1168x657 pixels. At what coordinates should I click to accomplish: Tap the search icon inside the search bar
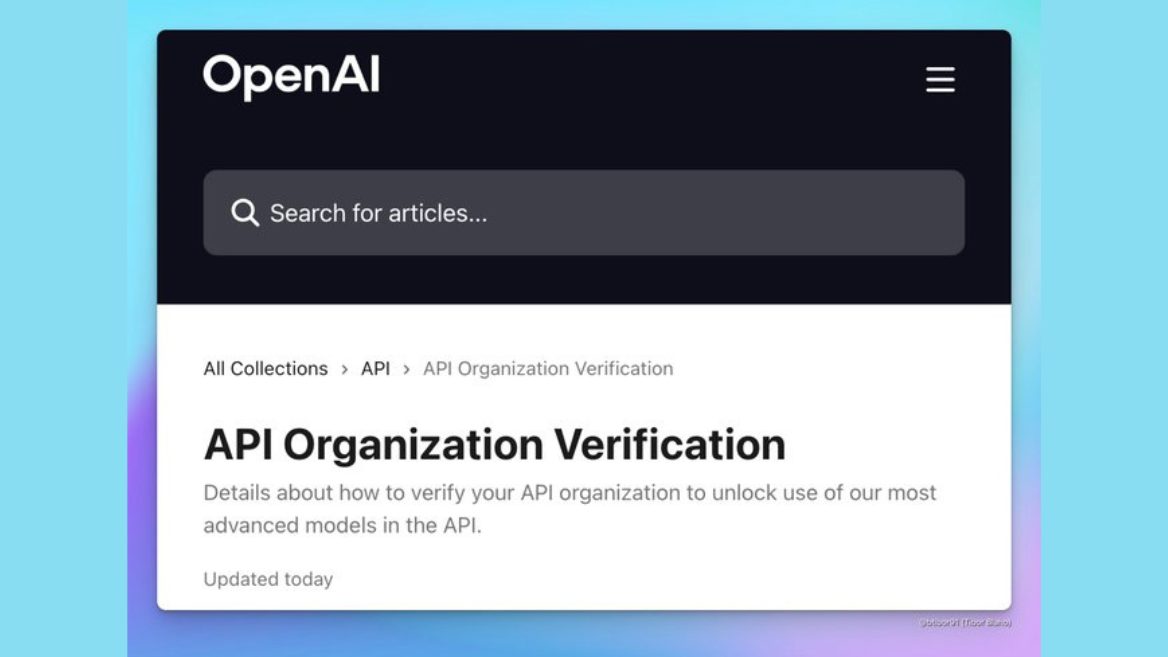coord(244,212)
